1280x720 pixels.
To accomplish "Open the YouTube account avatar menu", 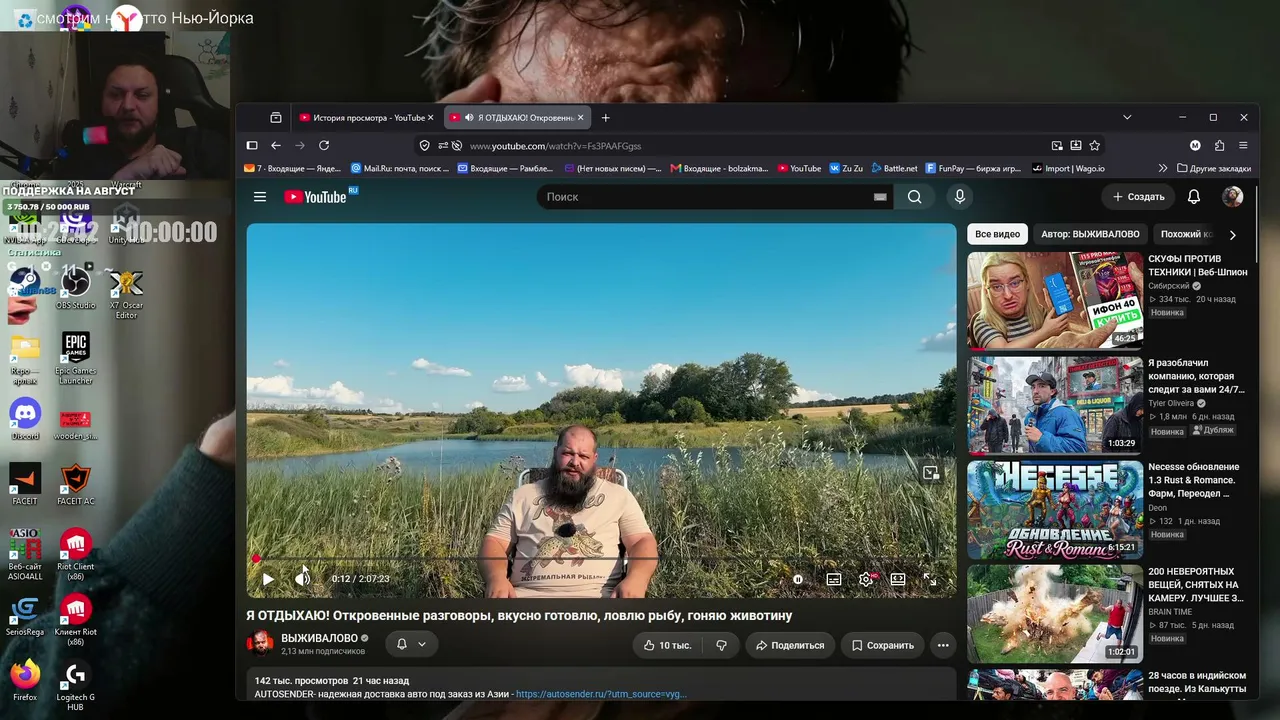I will [1233, 197].
